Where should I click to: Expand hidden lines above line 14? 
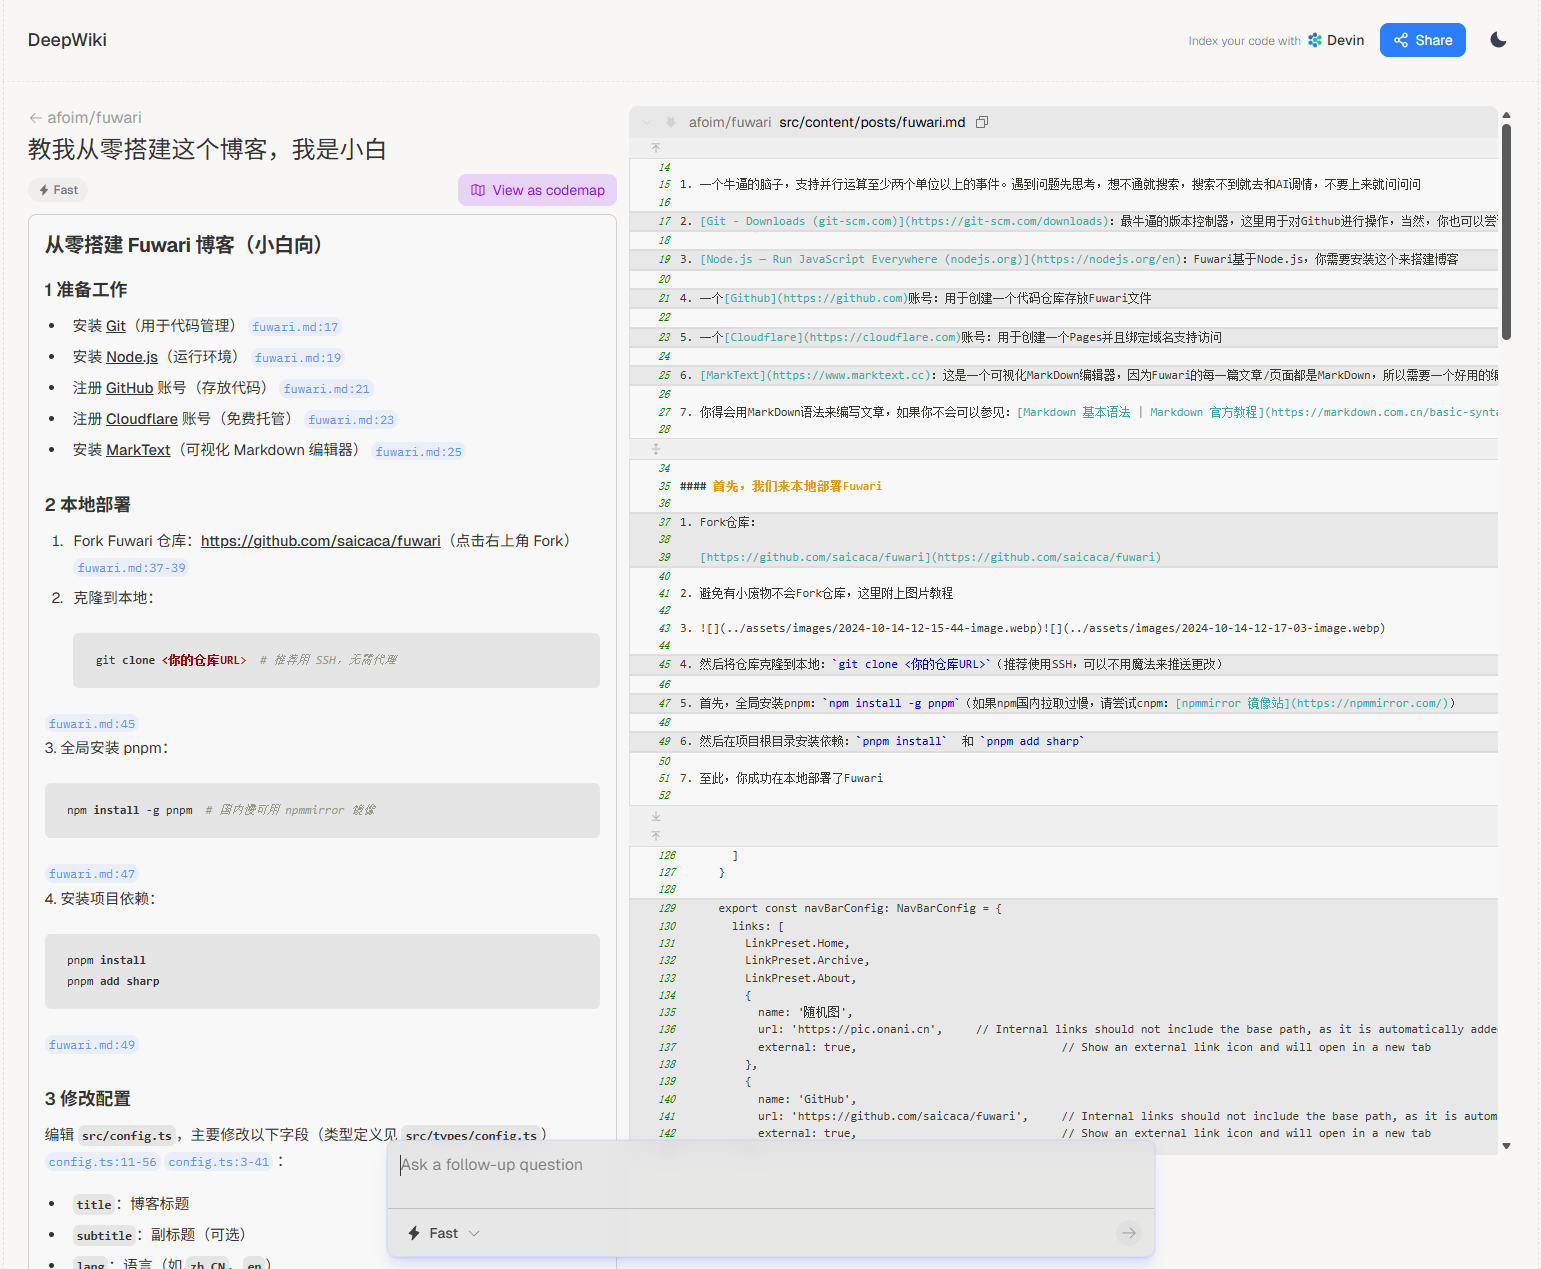coord(656,147)
